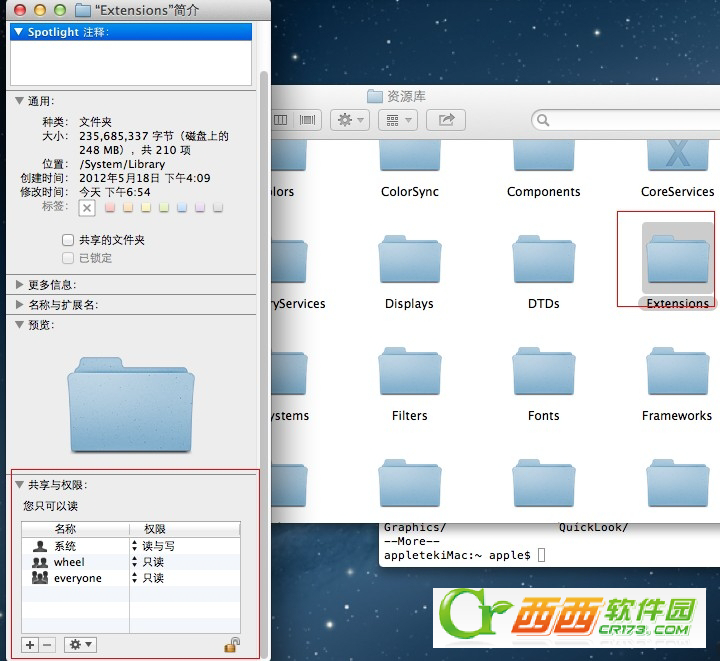Screen dimensions: 720x661
Task: Click the search magnifier icon in Finder
Action: click(543, 120)
